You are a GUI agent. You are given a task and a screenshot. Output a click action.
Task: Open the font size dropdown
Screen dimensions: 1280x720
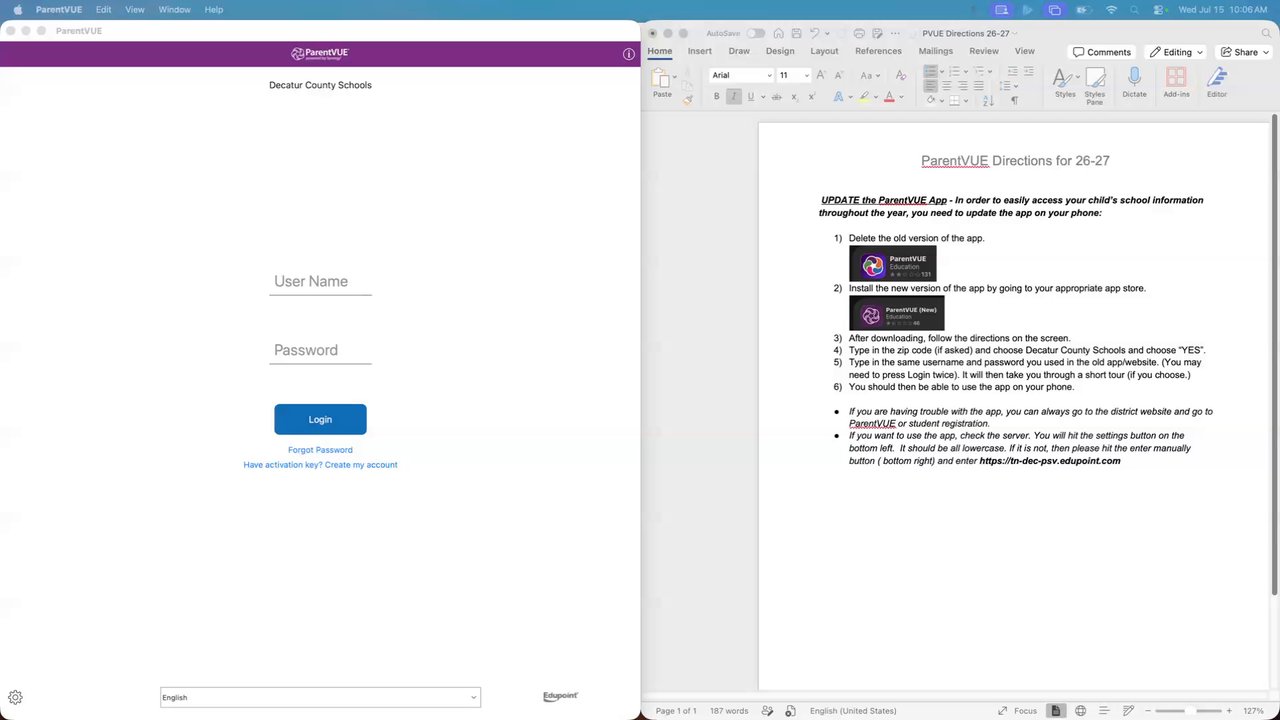tap(806, 75)
